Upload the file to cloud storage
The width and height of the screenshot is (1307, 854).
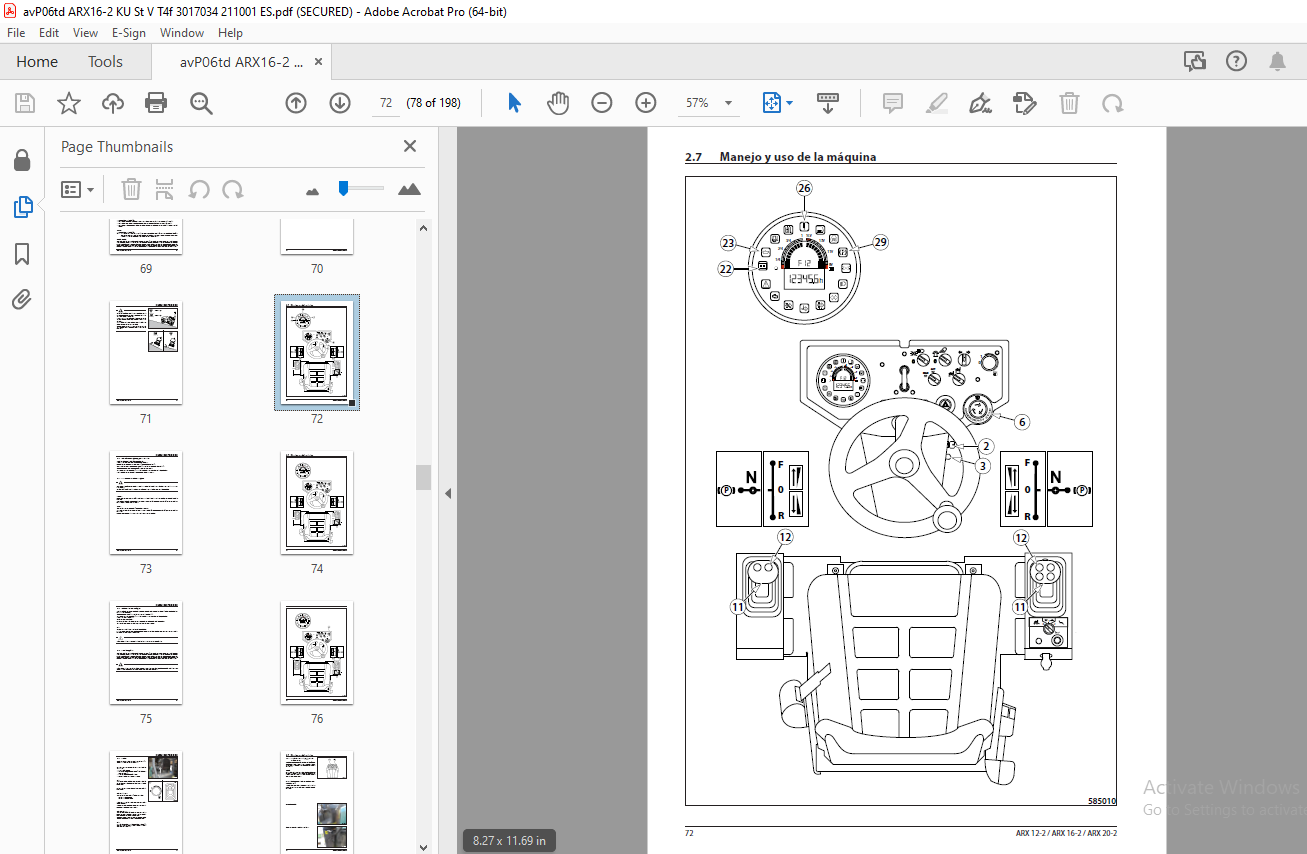click(112, 103)
